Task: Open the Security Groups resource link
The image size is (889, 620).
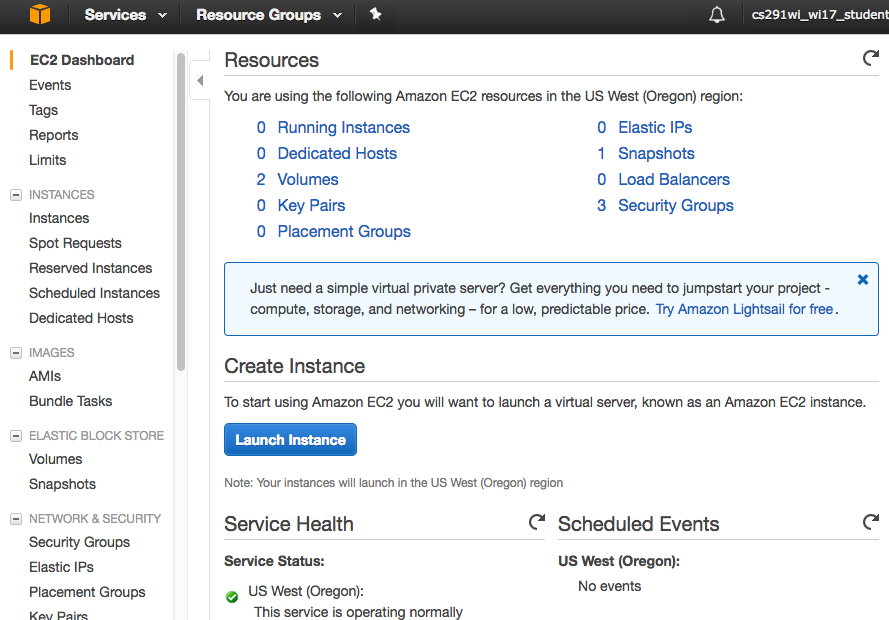Action: [x=675, y=205]
